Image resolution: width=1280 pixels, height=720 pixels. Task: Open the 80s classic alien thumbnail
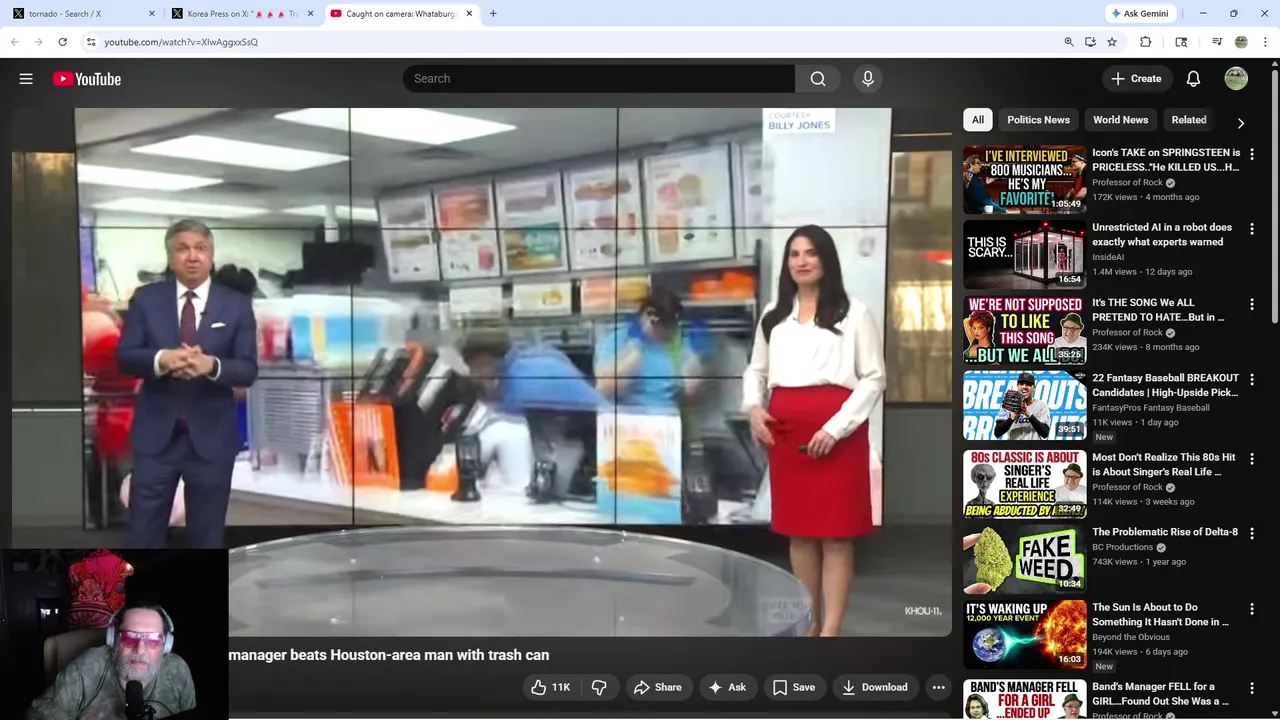click(1024, 483)
